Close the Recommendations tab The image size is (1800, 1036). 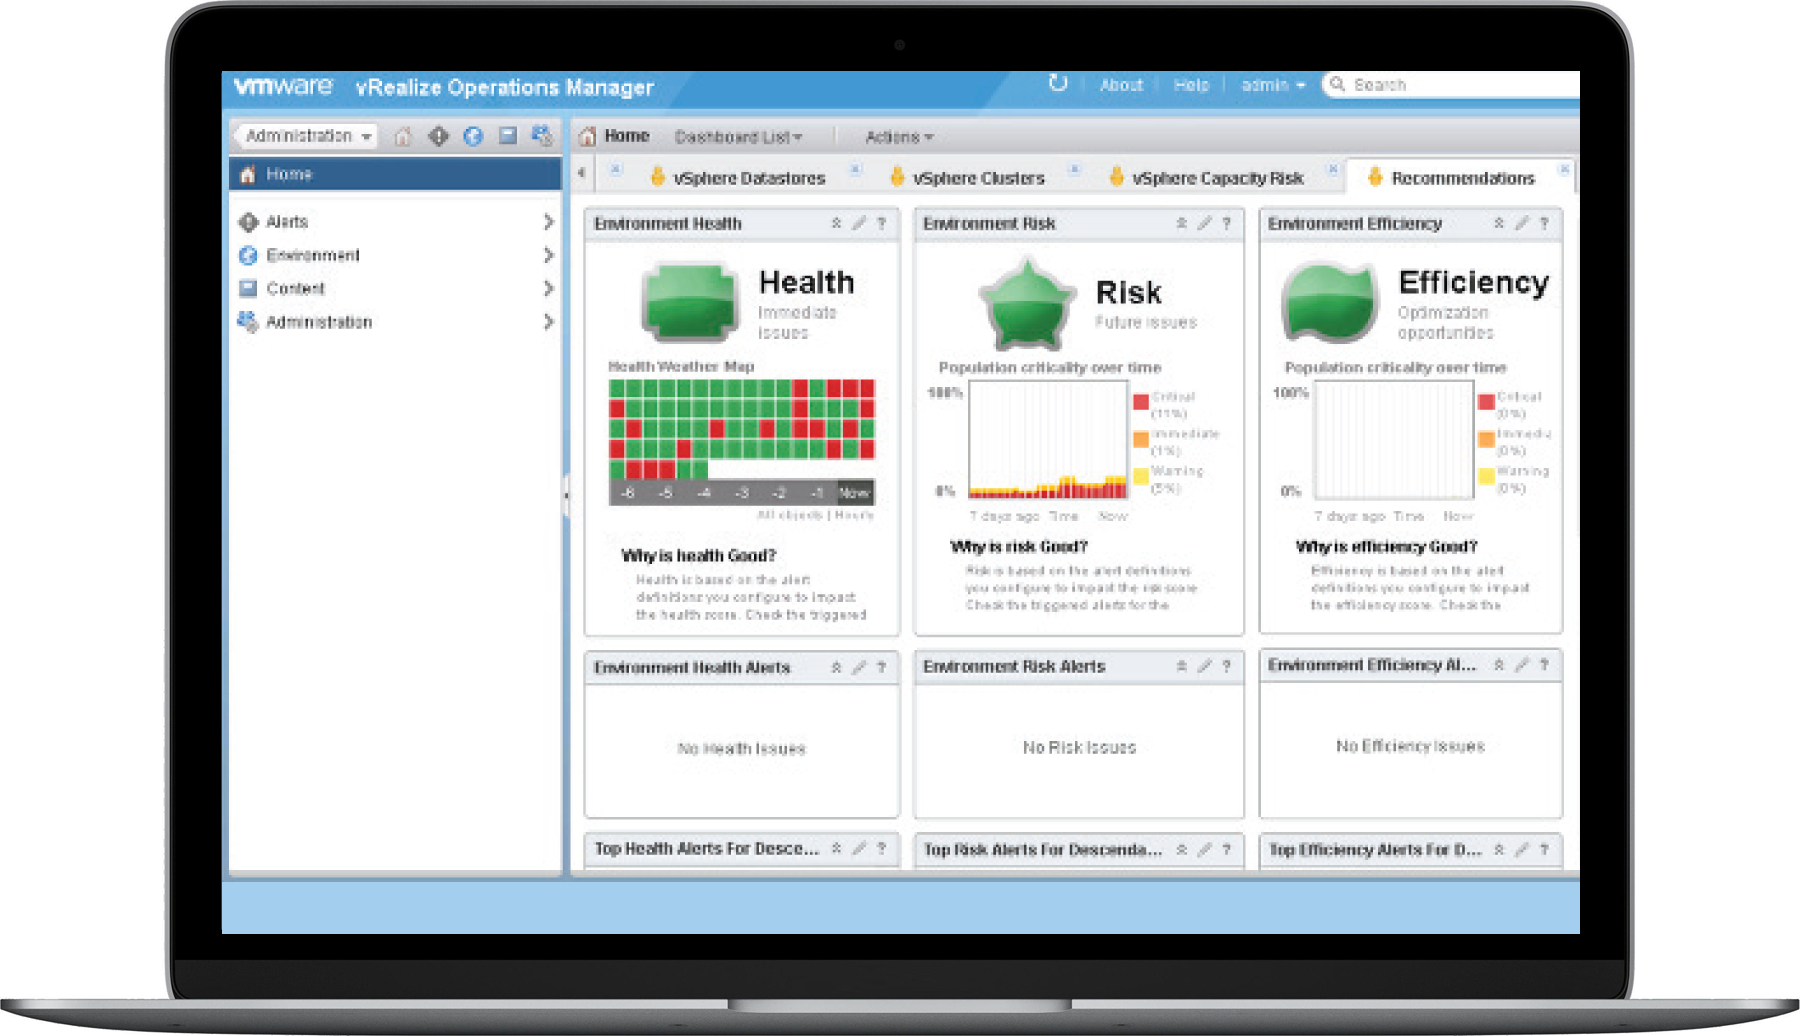coord(1564,170)
